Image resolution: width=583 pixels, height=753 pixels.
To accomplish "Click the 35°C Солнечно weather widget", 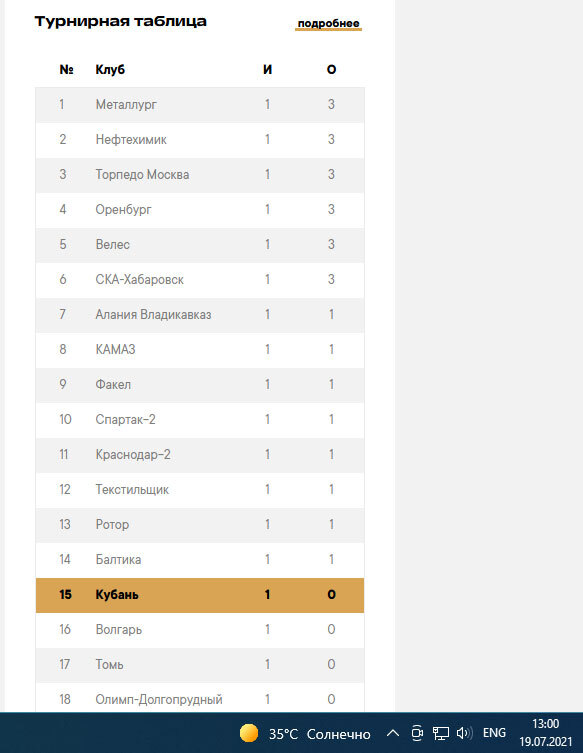I will click(305, 733).
